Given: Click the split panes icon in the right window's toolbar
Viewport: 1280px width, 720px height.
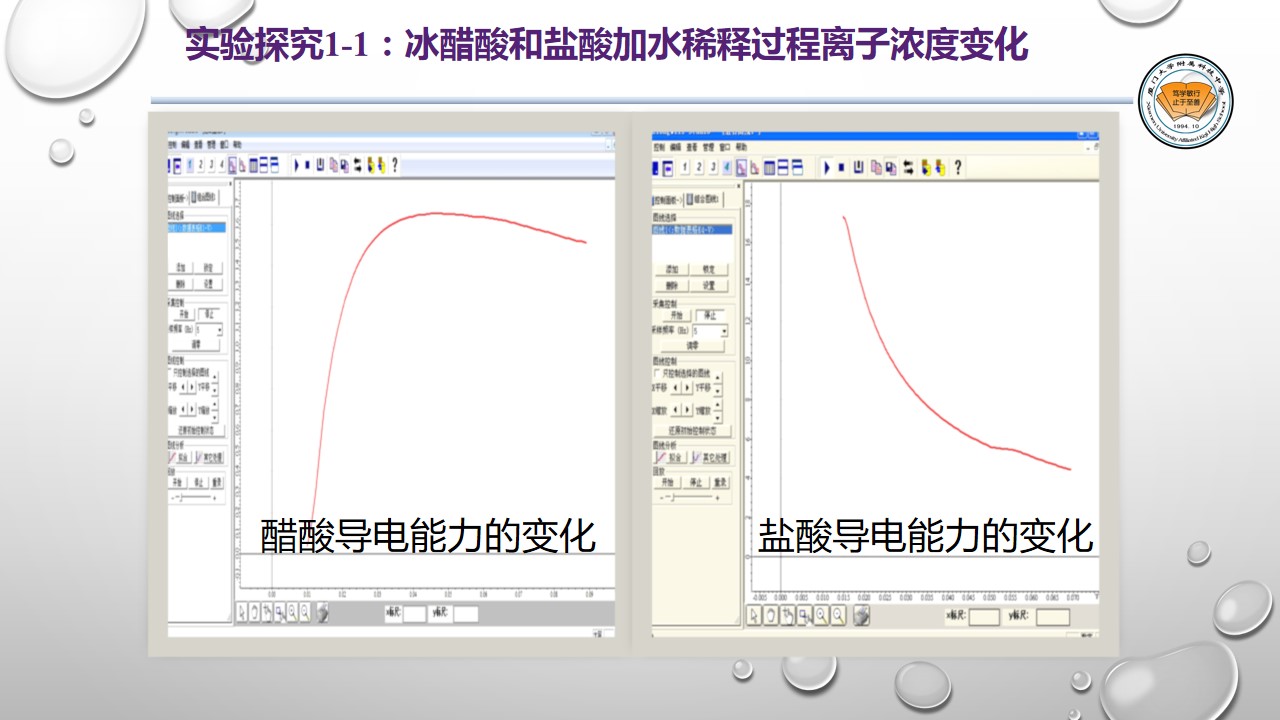Looking at the screenshot, I should (x=783, y=167).
